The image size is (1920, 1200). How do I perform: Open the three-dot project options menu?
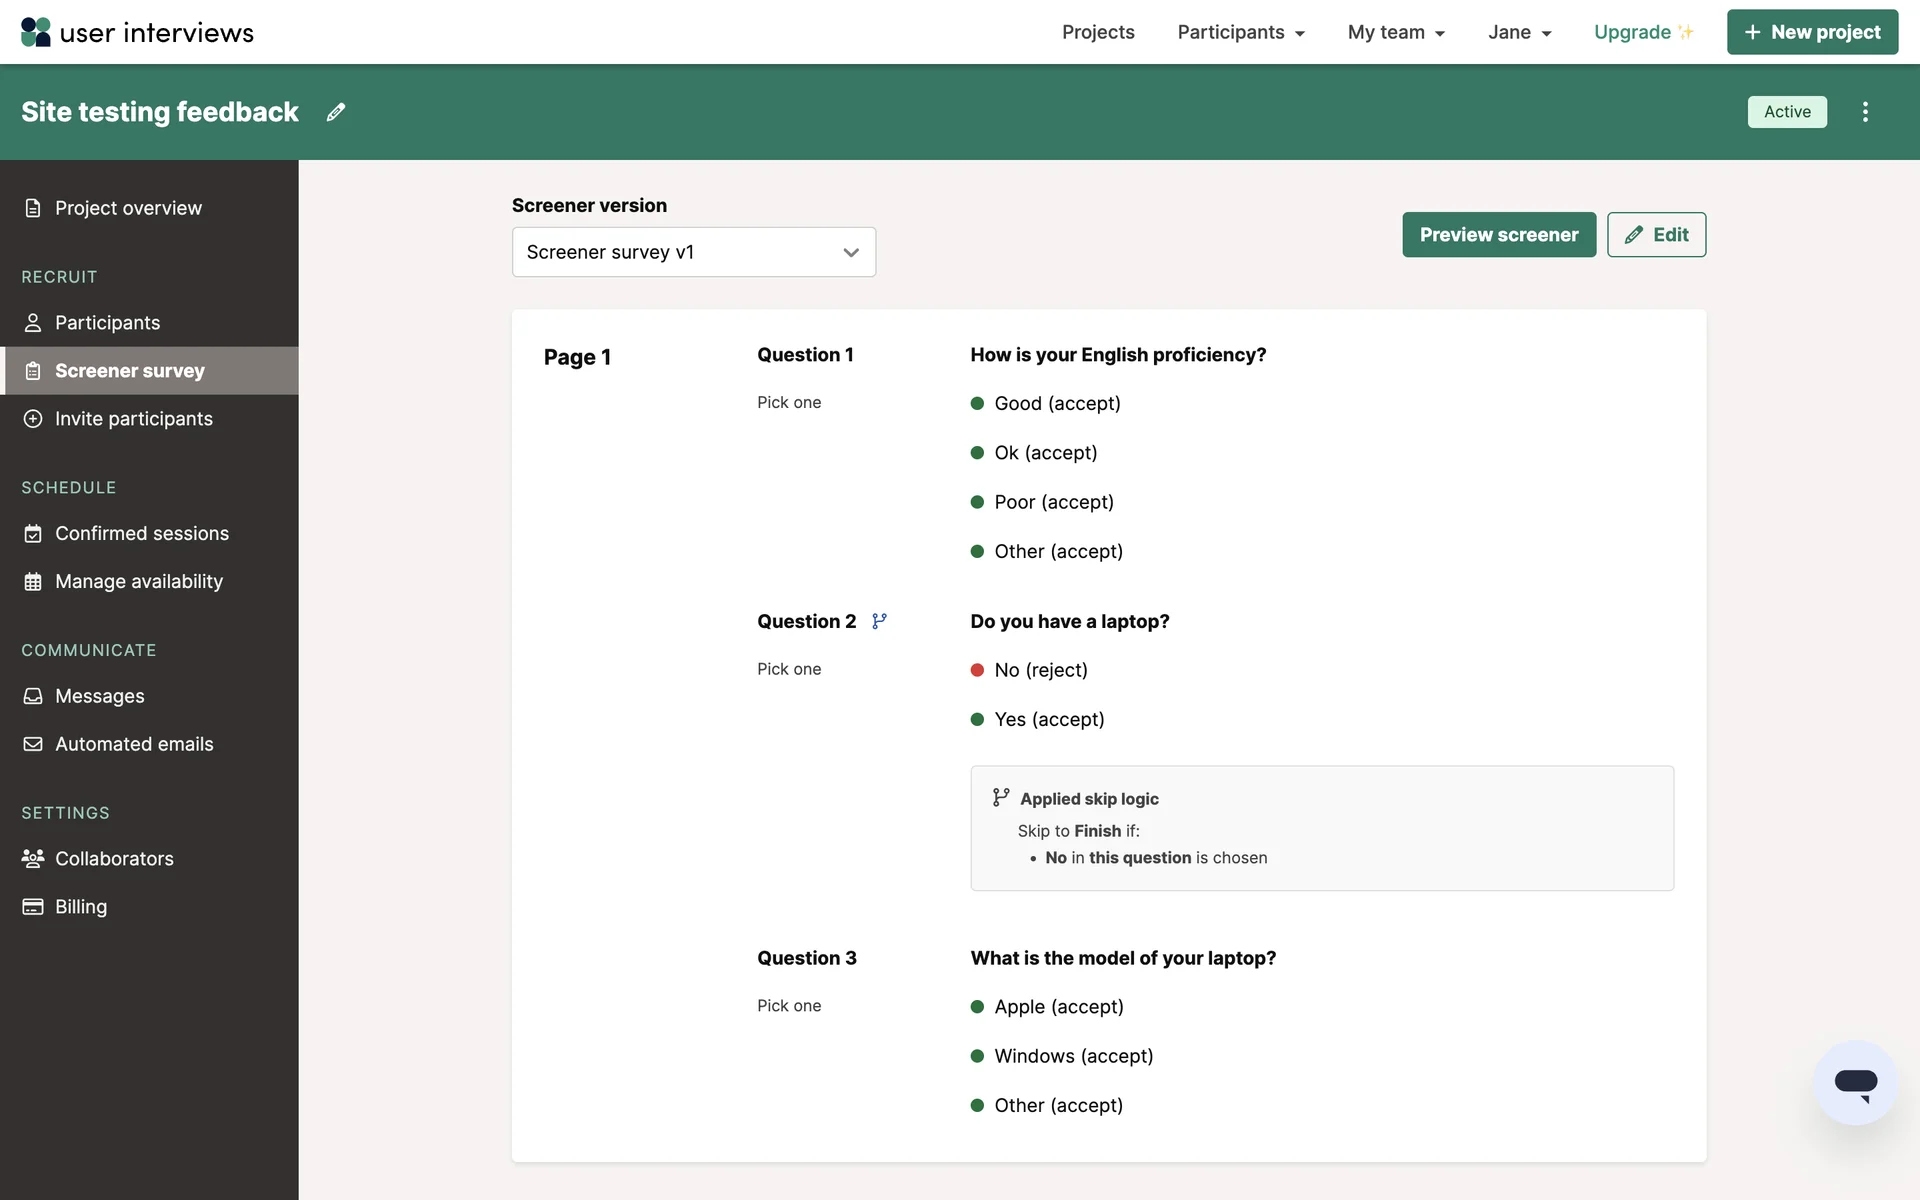(1865, 112)
